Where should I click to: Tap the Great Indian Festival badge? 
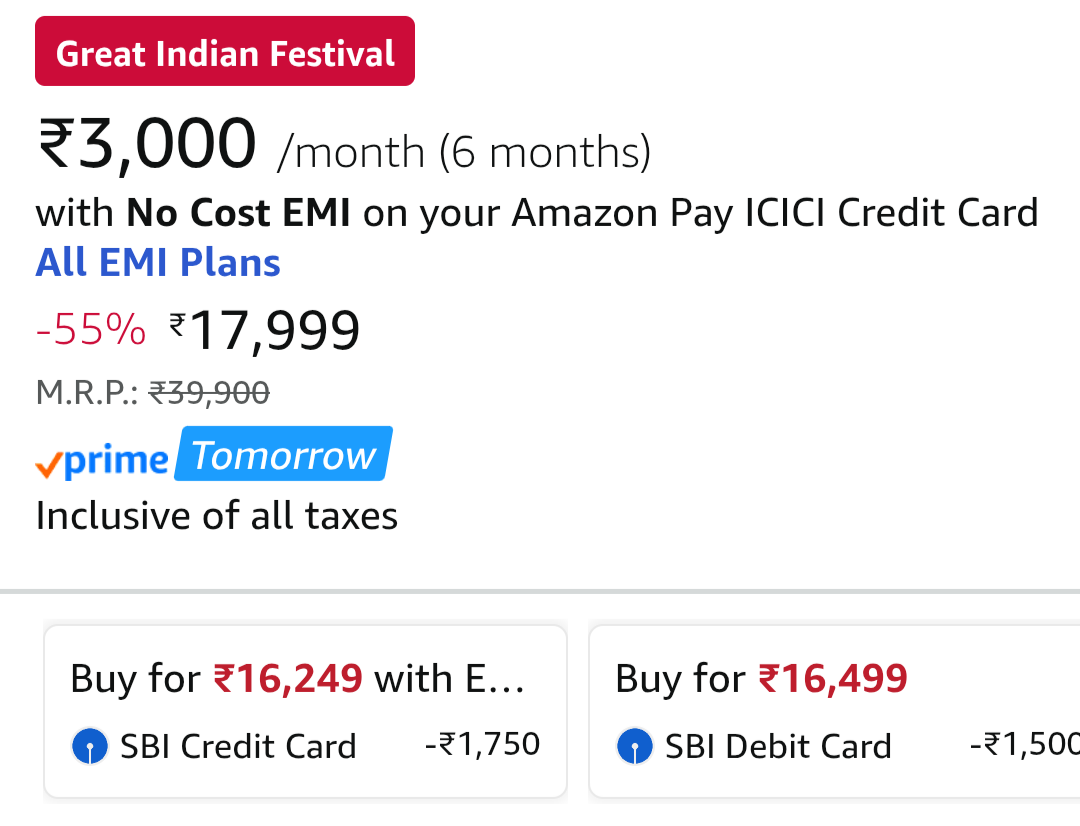[x=225, y=52]
